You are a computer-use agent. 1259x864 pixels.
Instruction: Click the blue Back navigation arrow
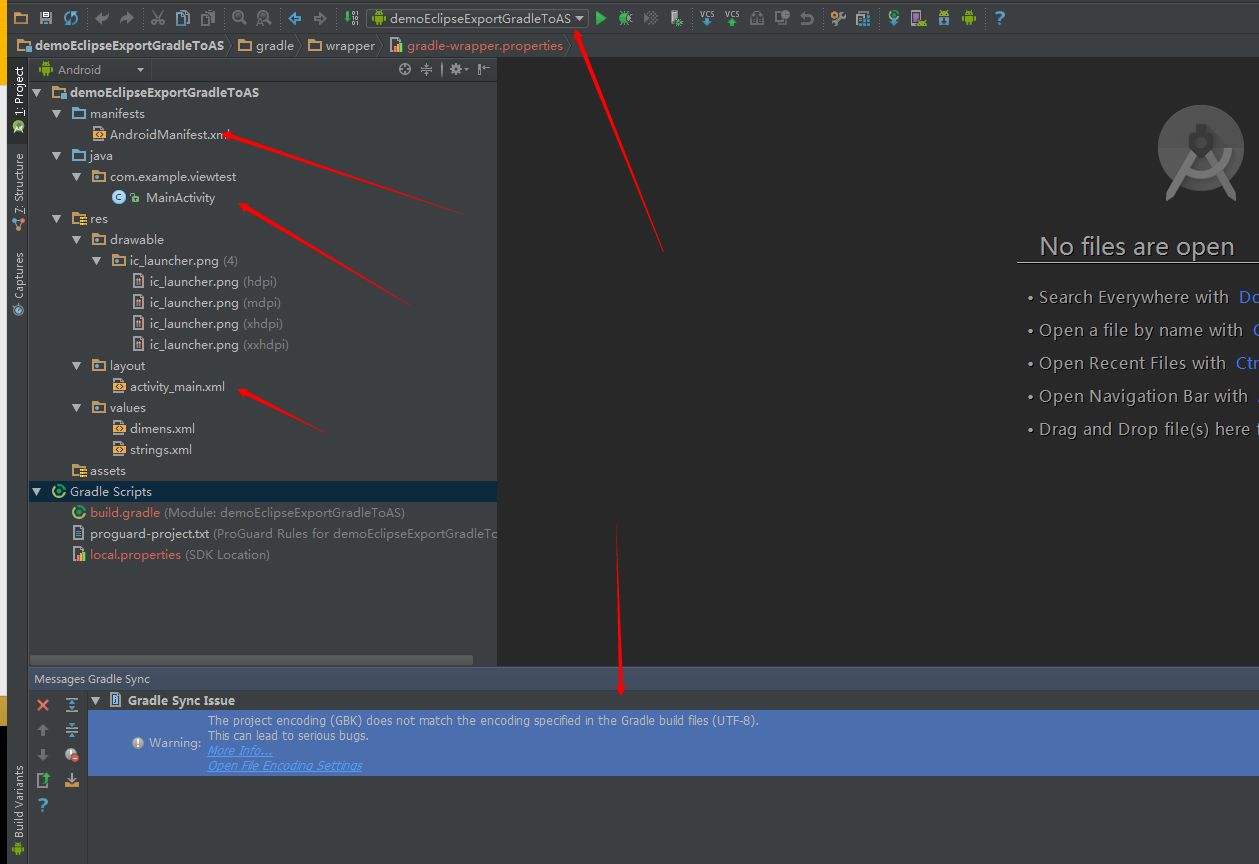(x=295, y=18)
